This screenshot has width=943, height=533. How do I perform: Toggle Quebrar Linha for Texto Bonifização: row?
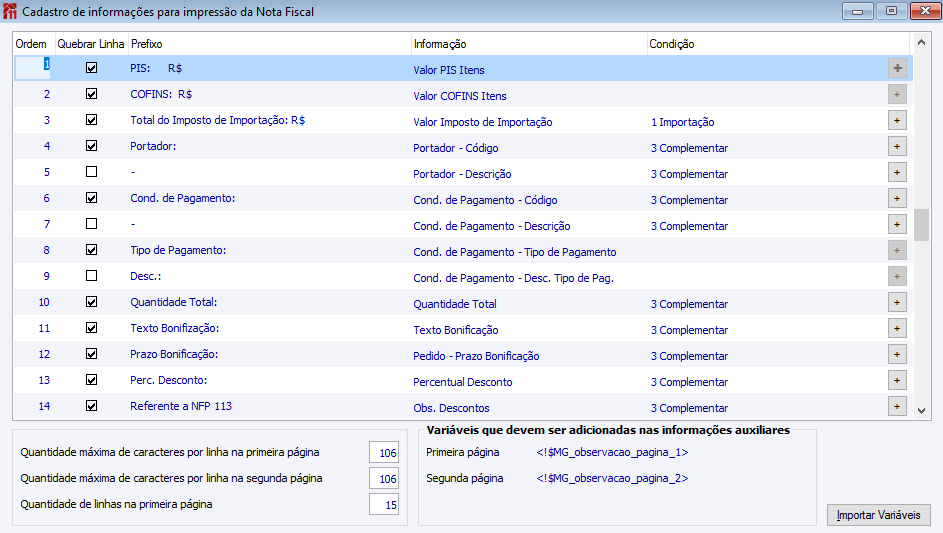point(91,328)
